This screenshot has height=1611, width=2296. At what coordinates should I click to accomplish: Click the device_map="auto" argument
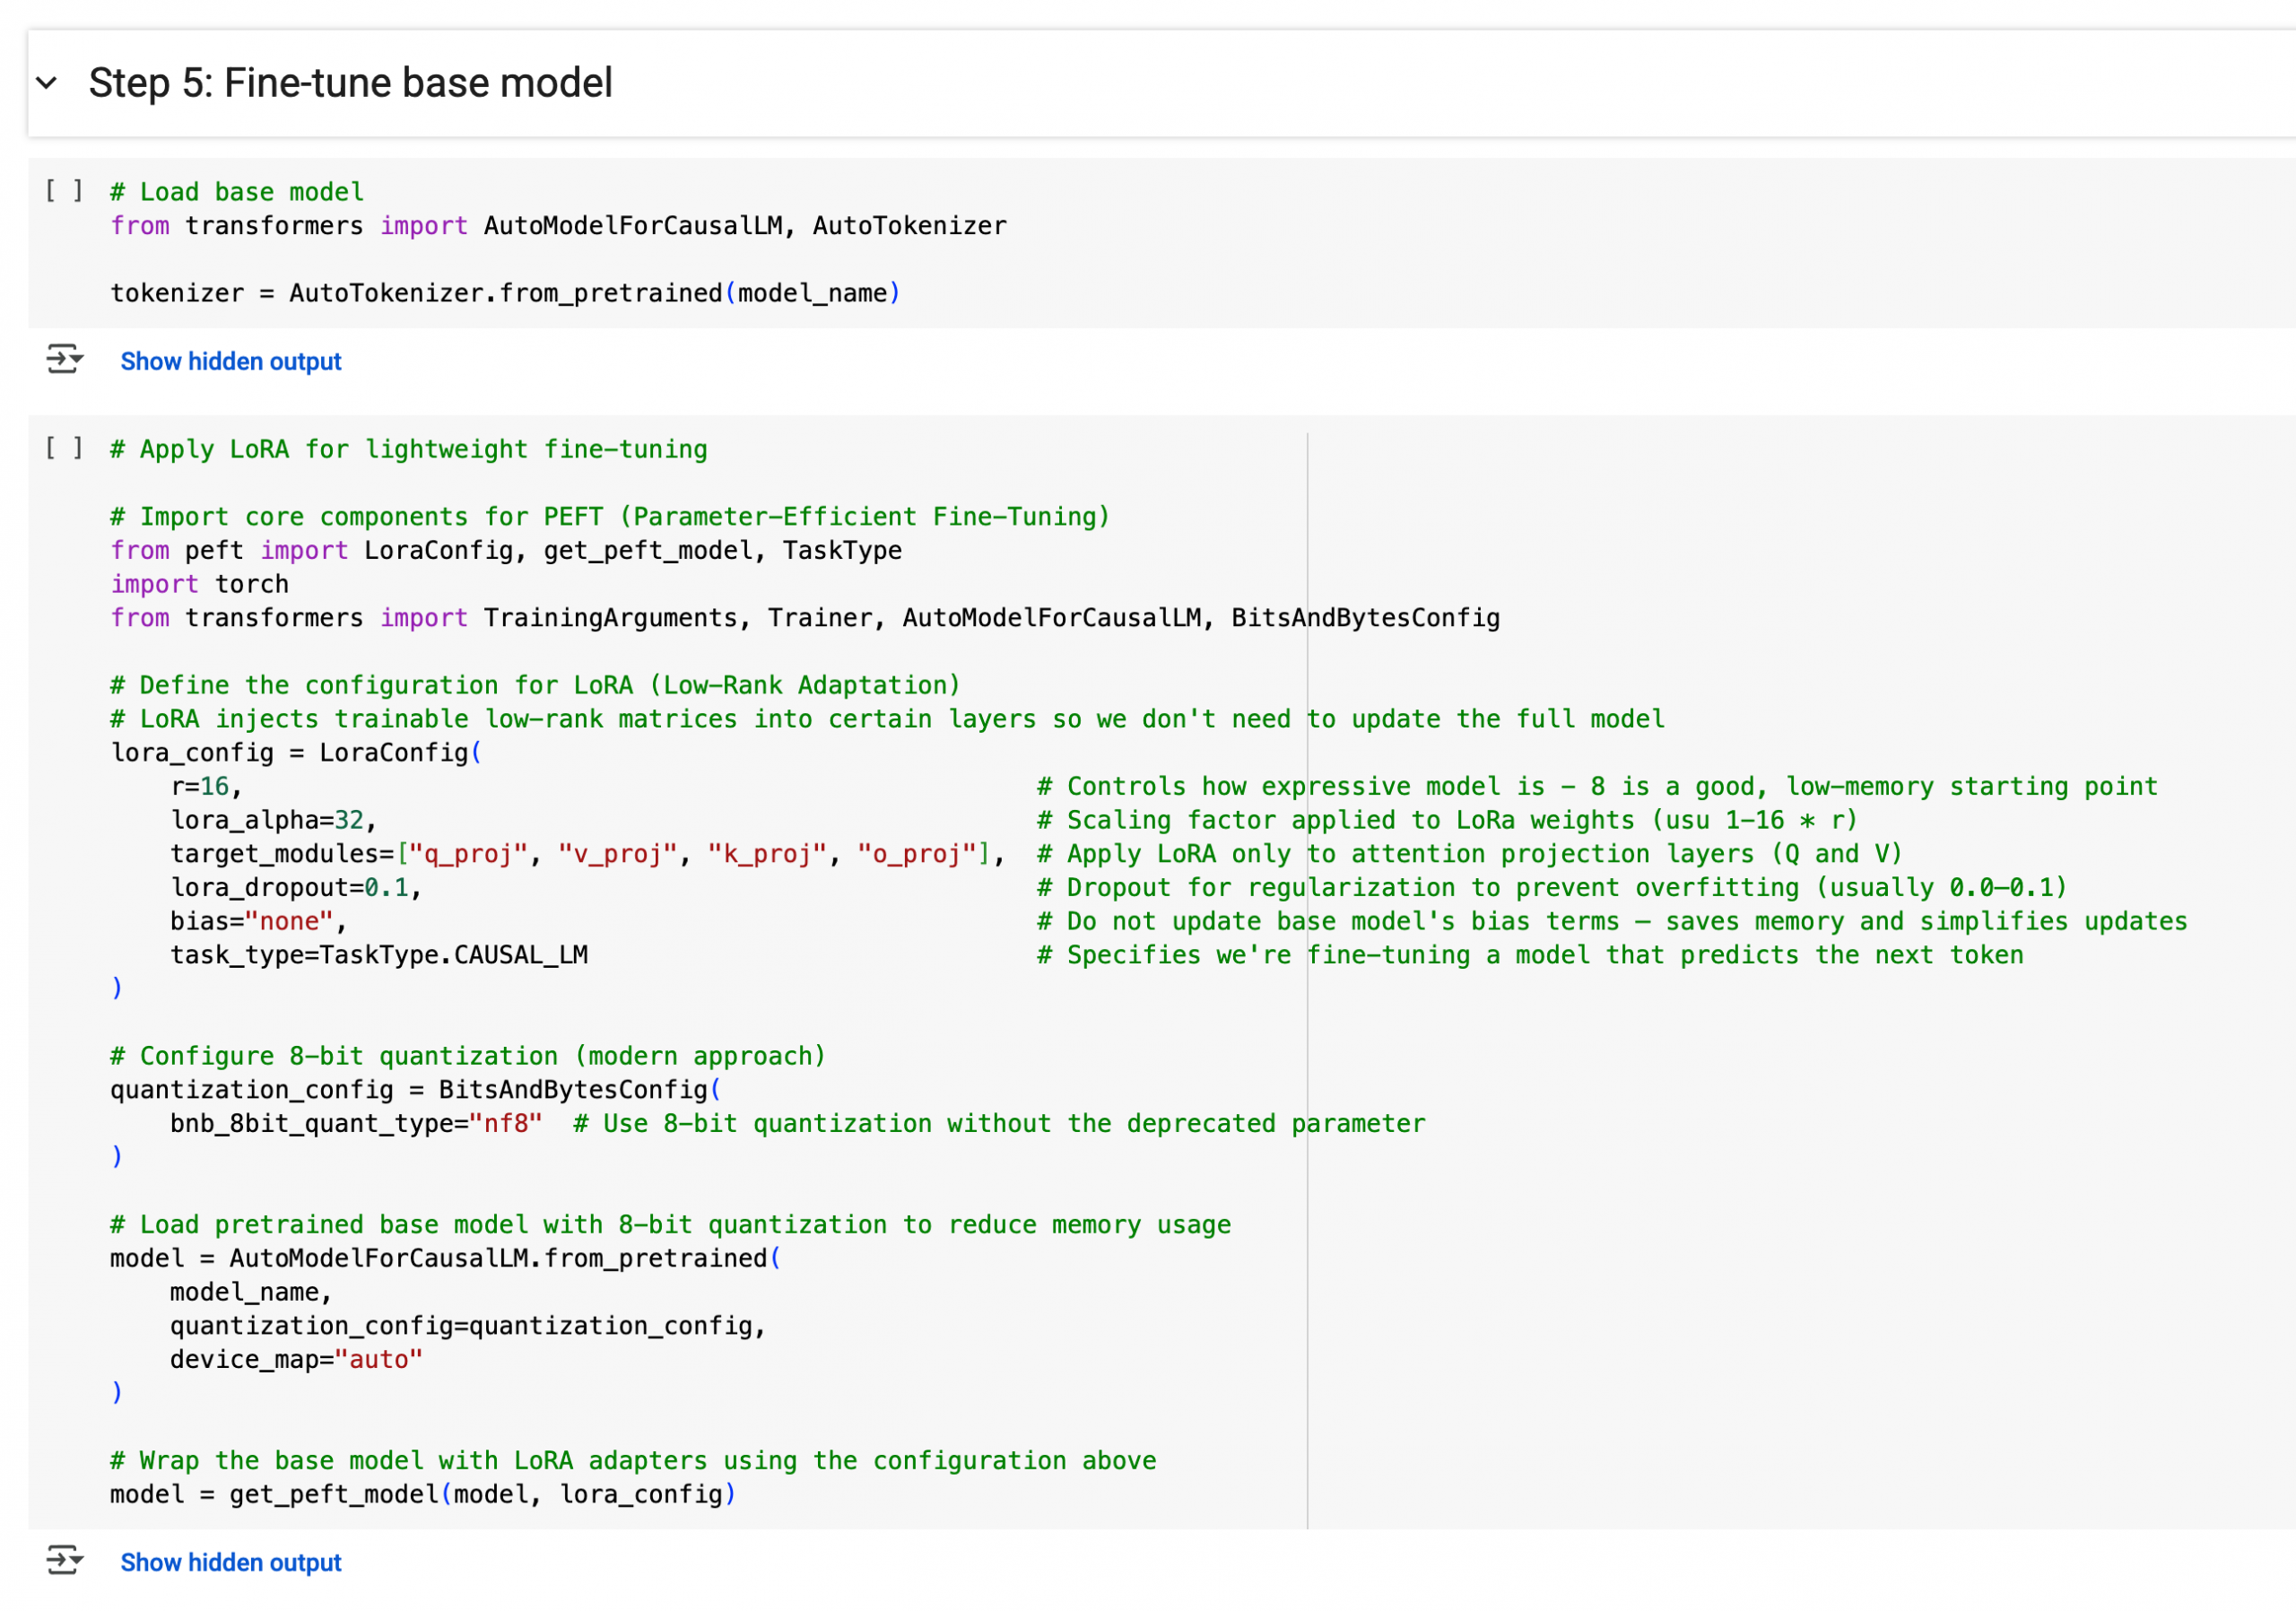(296, 1360)
